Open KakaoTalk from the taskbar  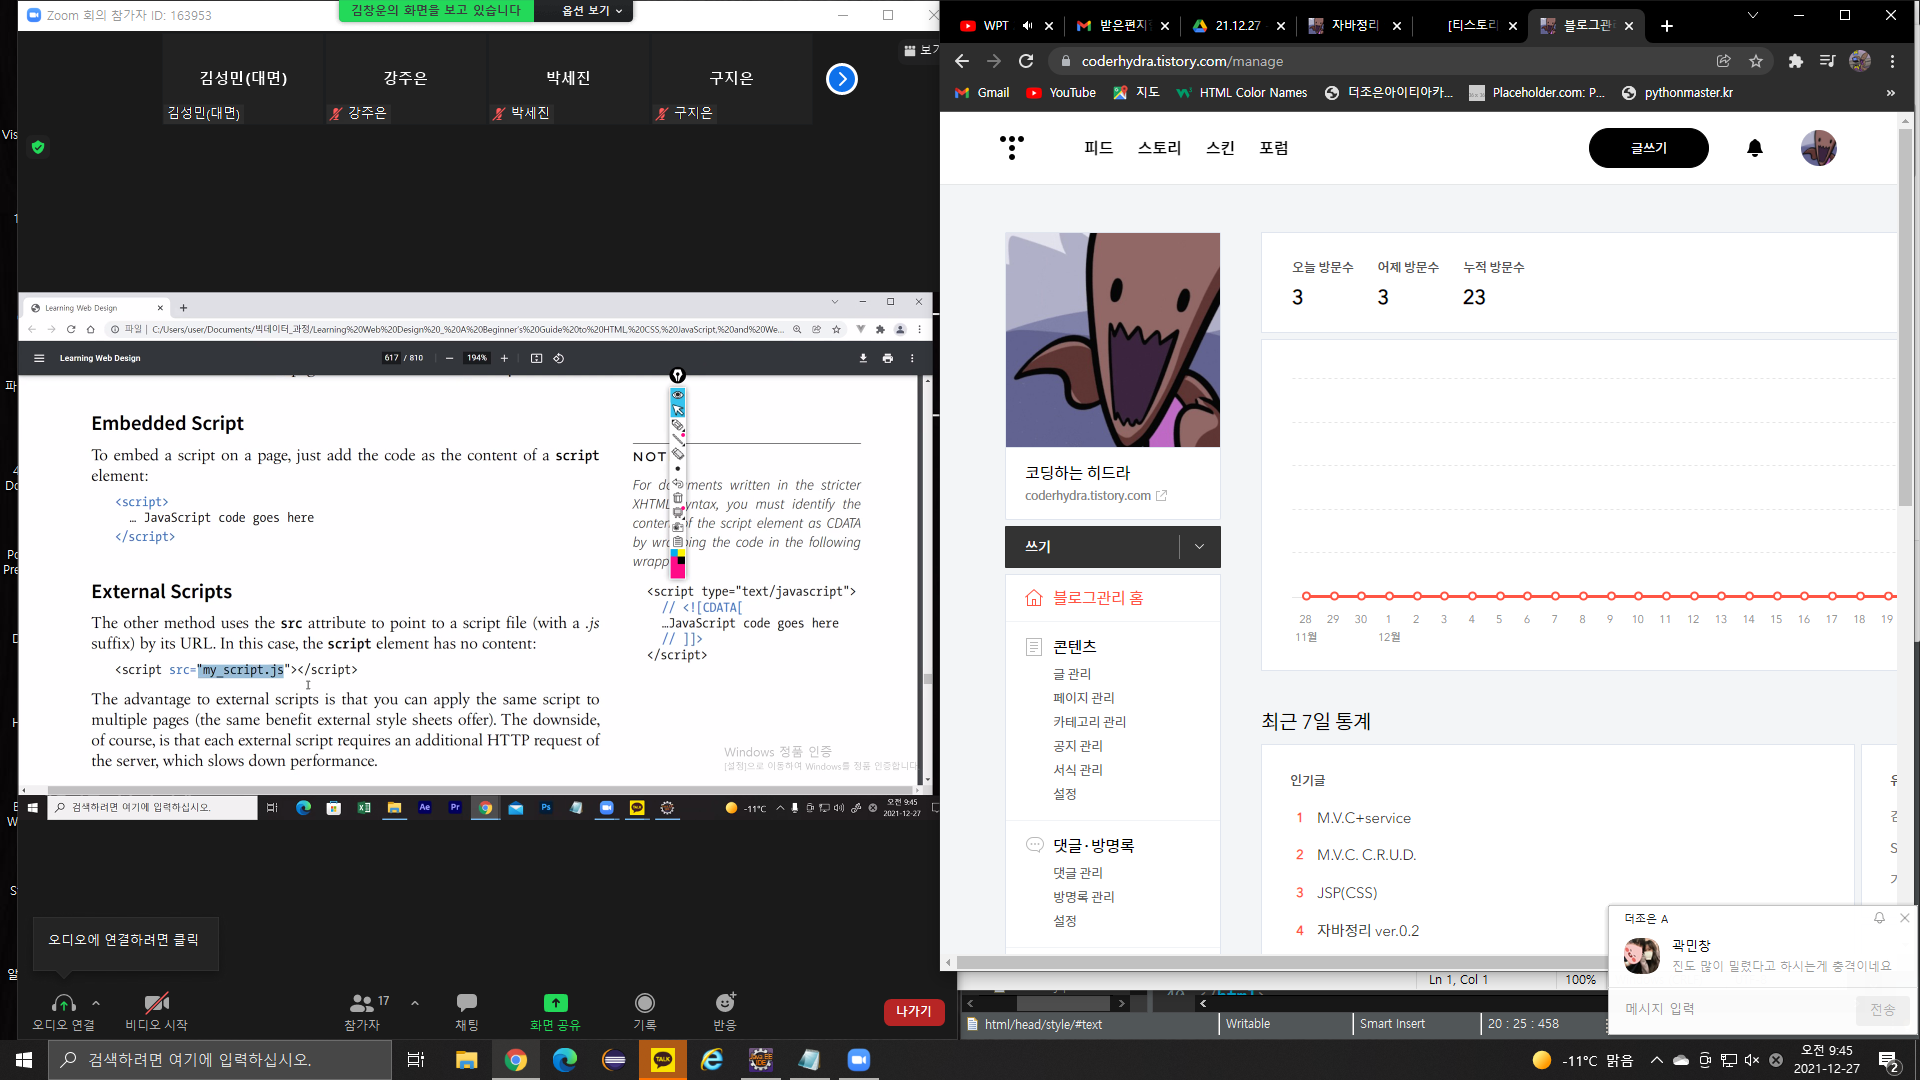(662, 1060)
